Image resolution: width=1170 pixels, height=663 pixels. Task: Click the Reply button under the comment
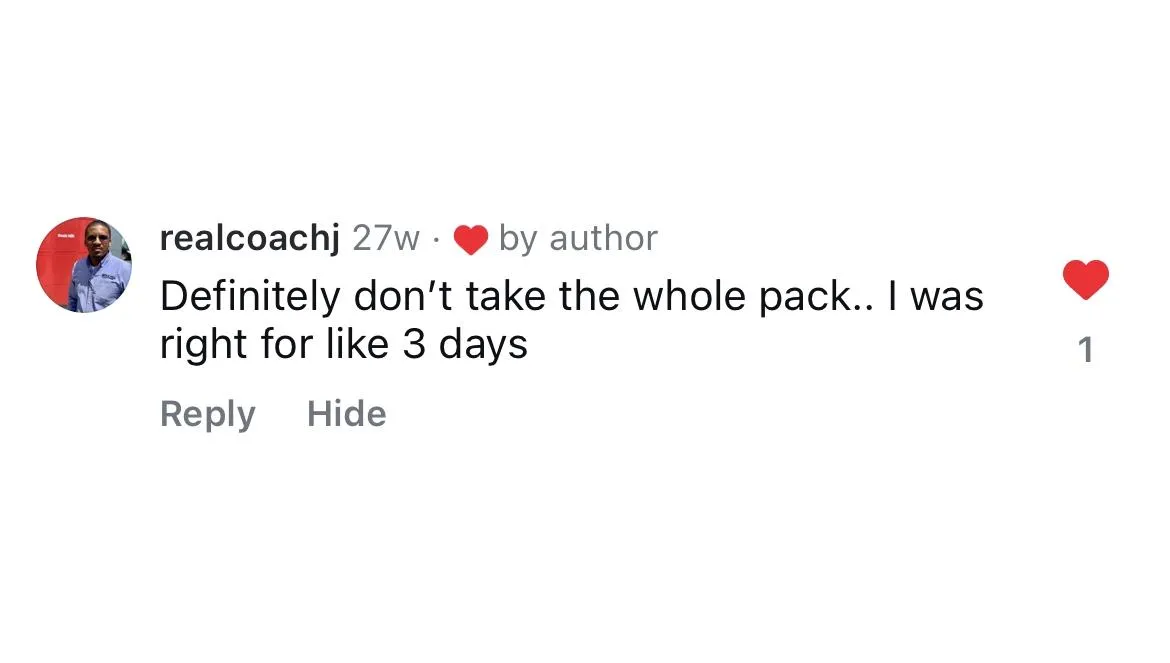[x=207, y=414]
